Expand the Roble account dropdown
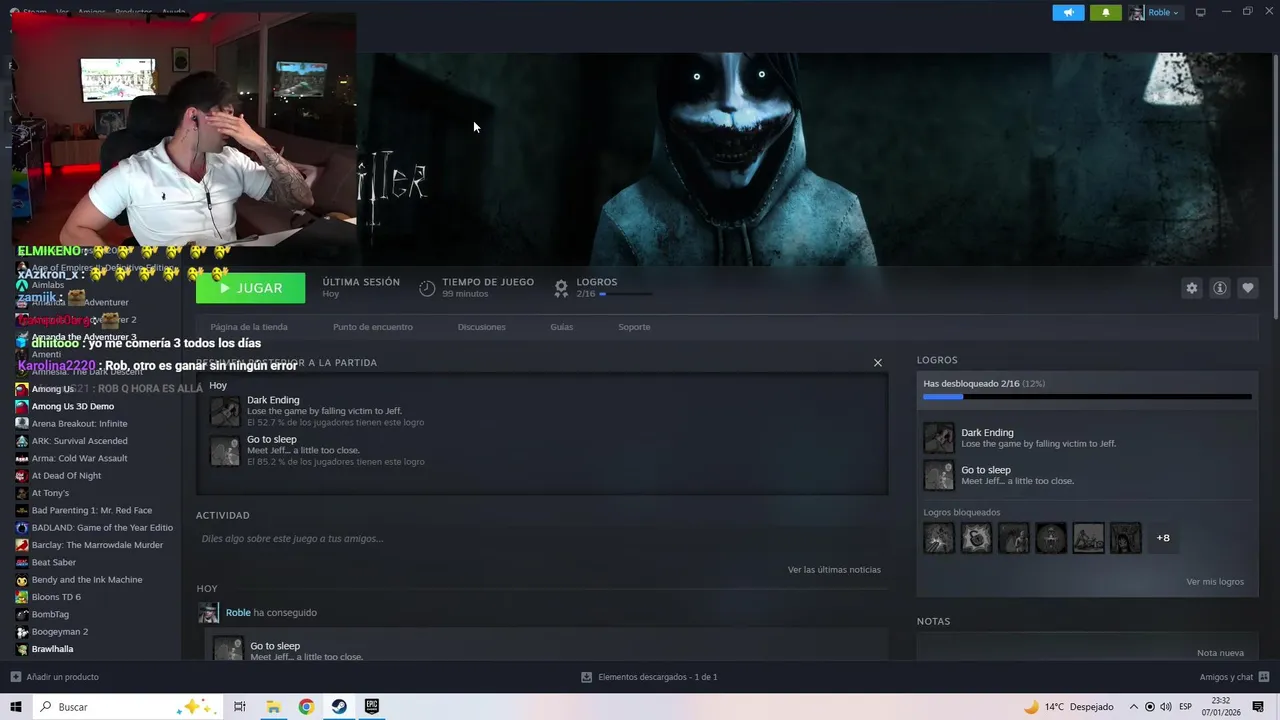 click(x=1156, y=12)
